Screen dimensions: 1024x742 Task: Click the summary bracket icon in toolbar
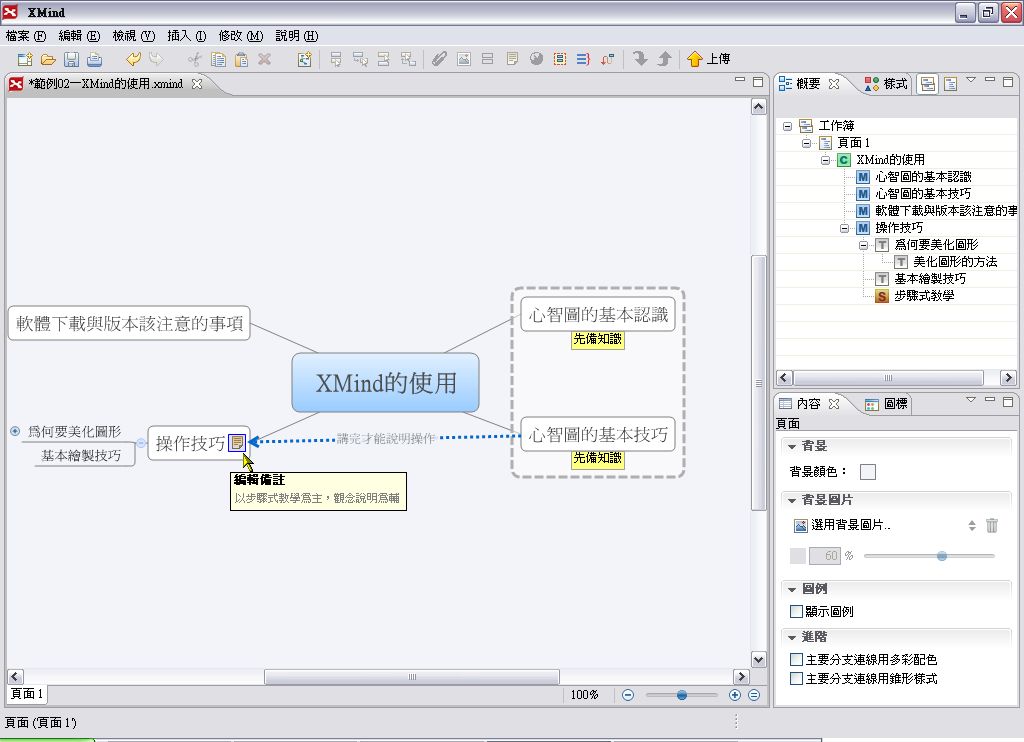coord(583,59)
